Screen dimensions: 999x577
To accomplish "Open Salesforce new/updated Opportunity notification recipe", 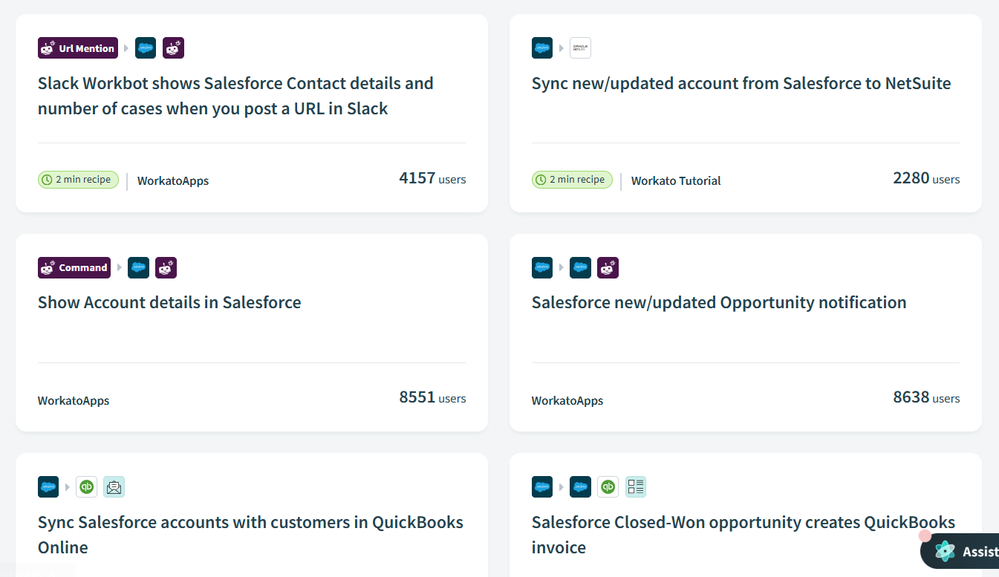I will pos(719,303).
